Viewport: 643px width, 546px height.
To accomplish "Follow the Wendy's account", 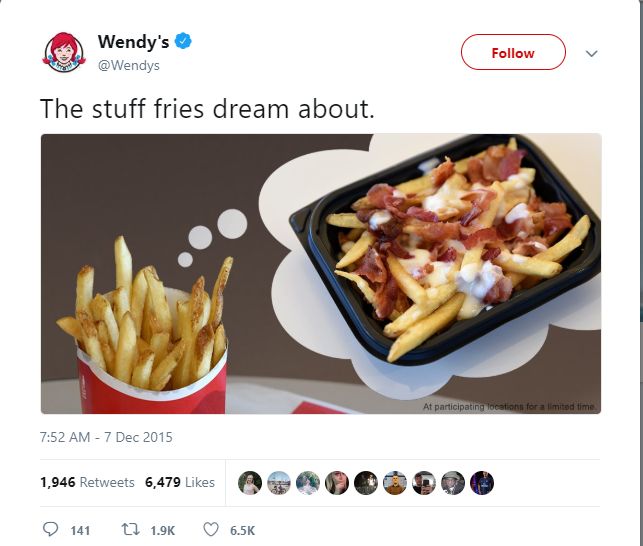I will click(x=513, y=53).
